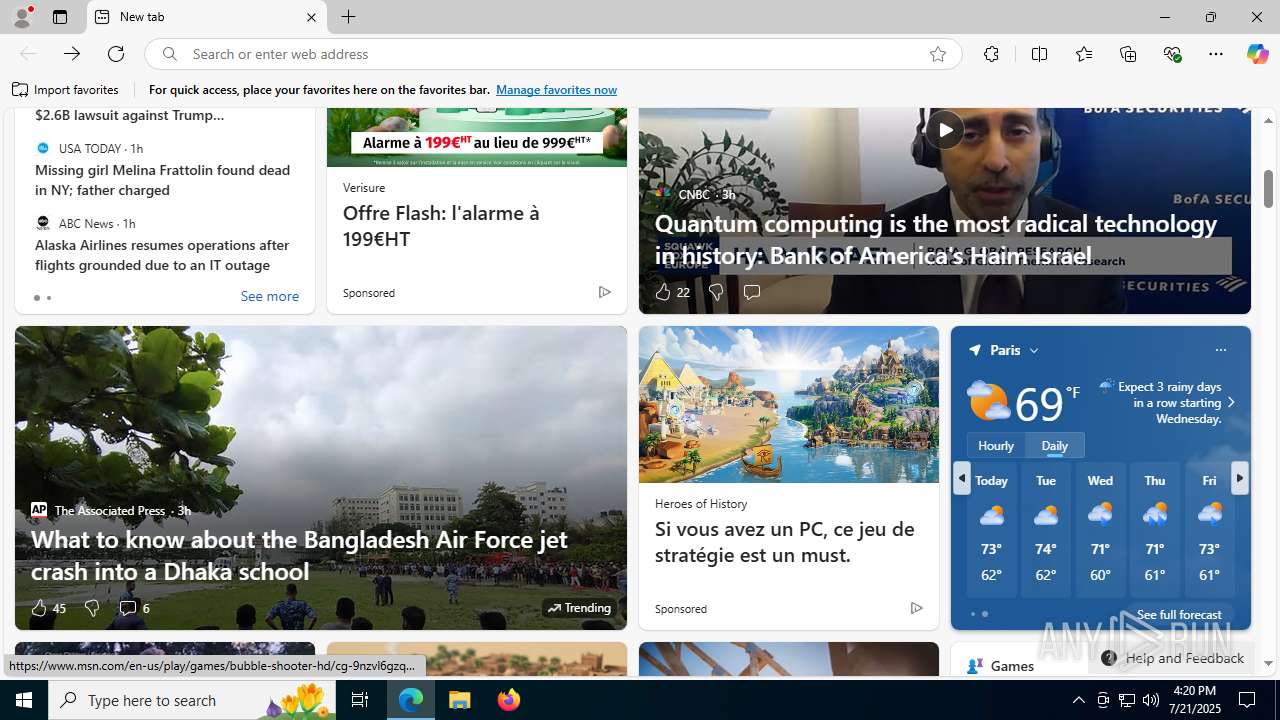Click Manage favorites now link

(556, 90)
